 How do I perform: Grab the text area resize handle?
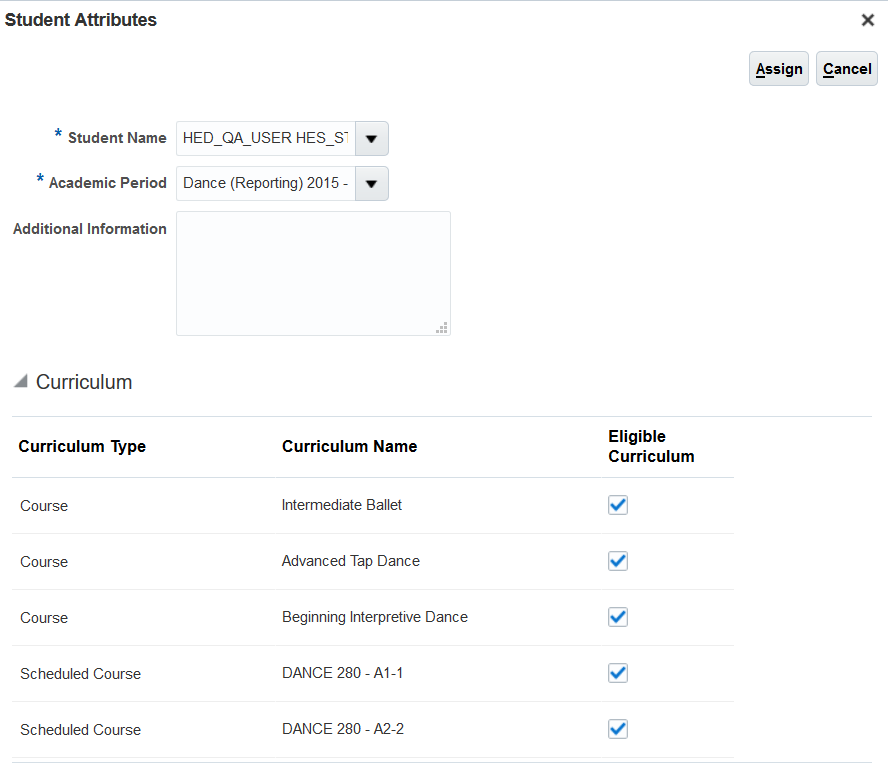442,327
